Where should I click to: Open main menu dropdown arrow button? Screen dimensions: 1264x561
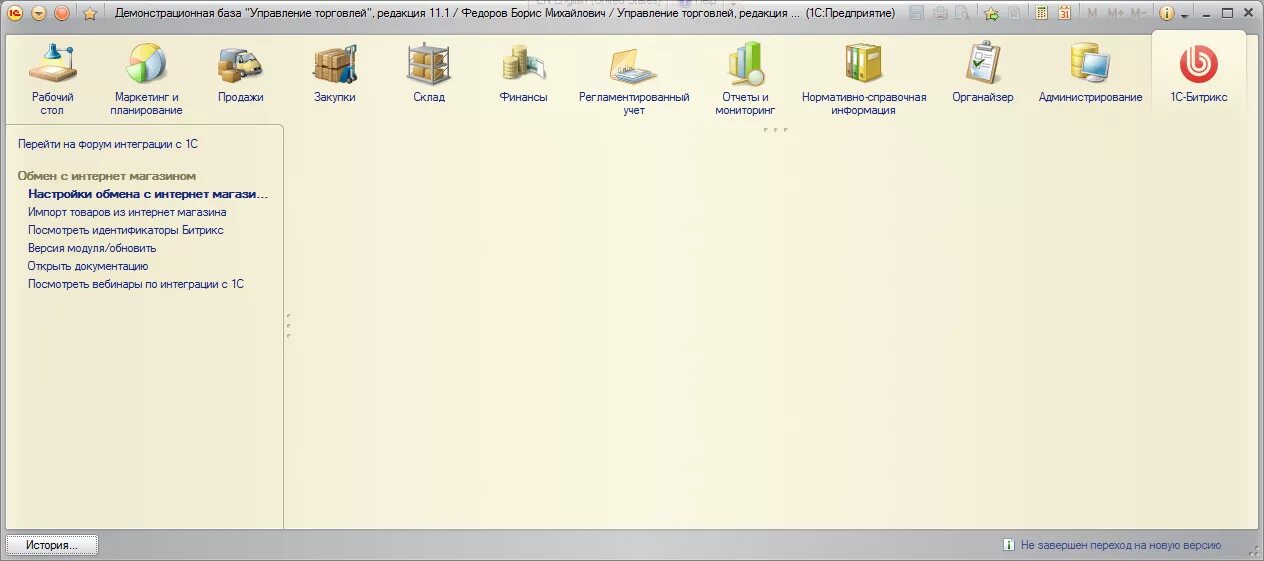click(39, 13)
